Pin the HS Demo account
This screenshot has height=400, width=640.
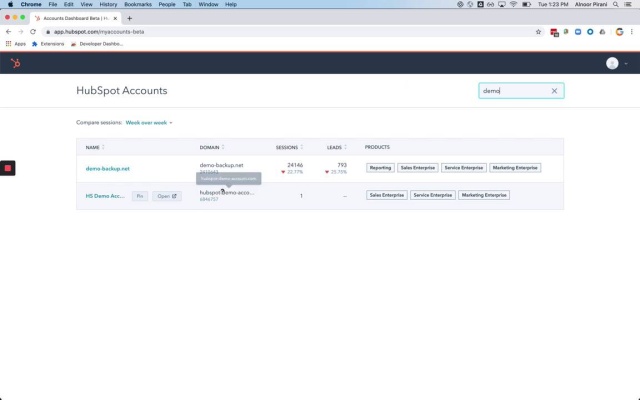(140, 196)
